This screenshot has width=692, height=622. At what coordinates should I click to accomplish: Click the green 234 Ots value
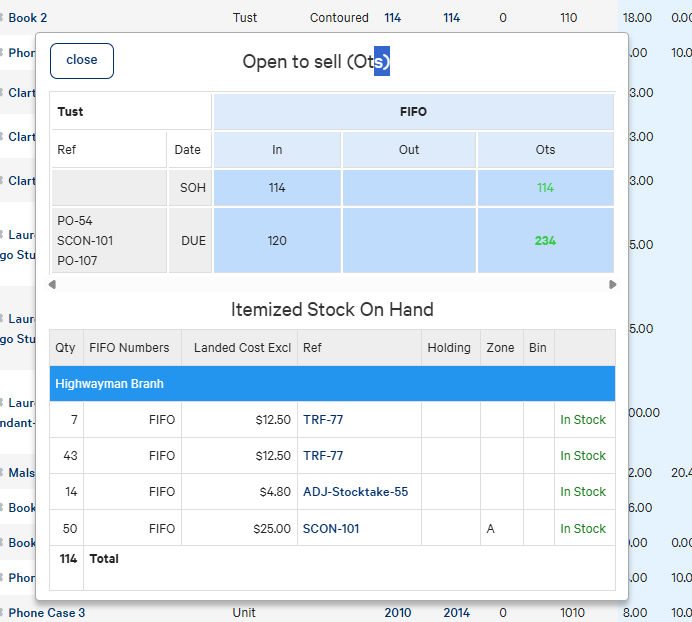(x=545, y=241)
